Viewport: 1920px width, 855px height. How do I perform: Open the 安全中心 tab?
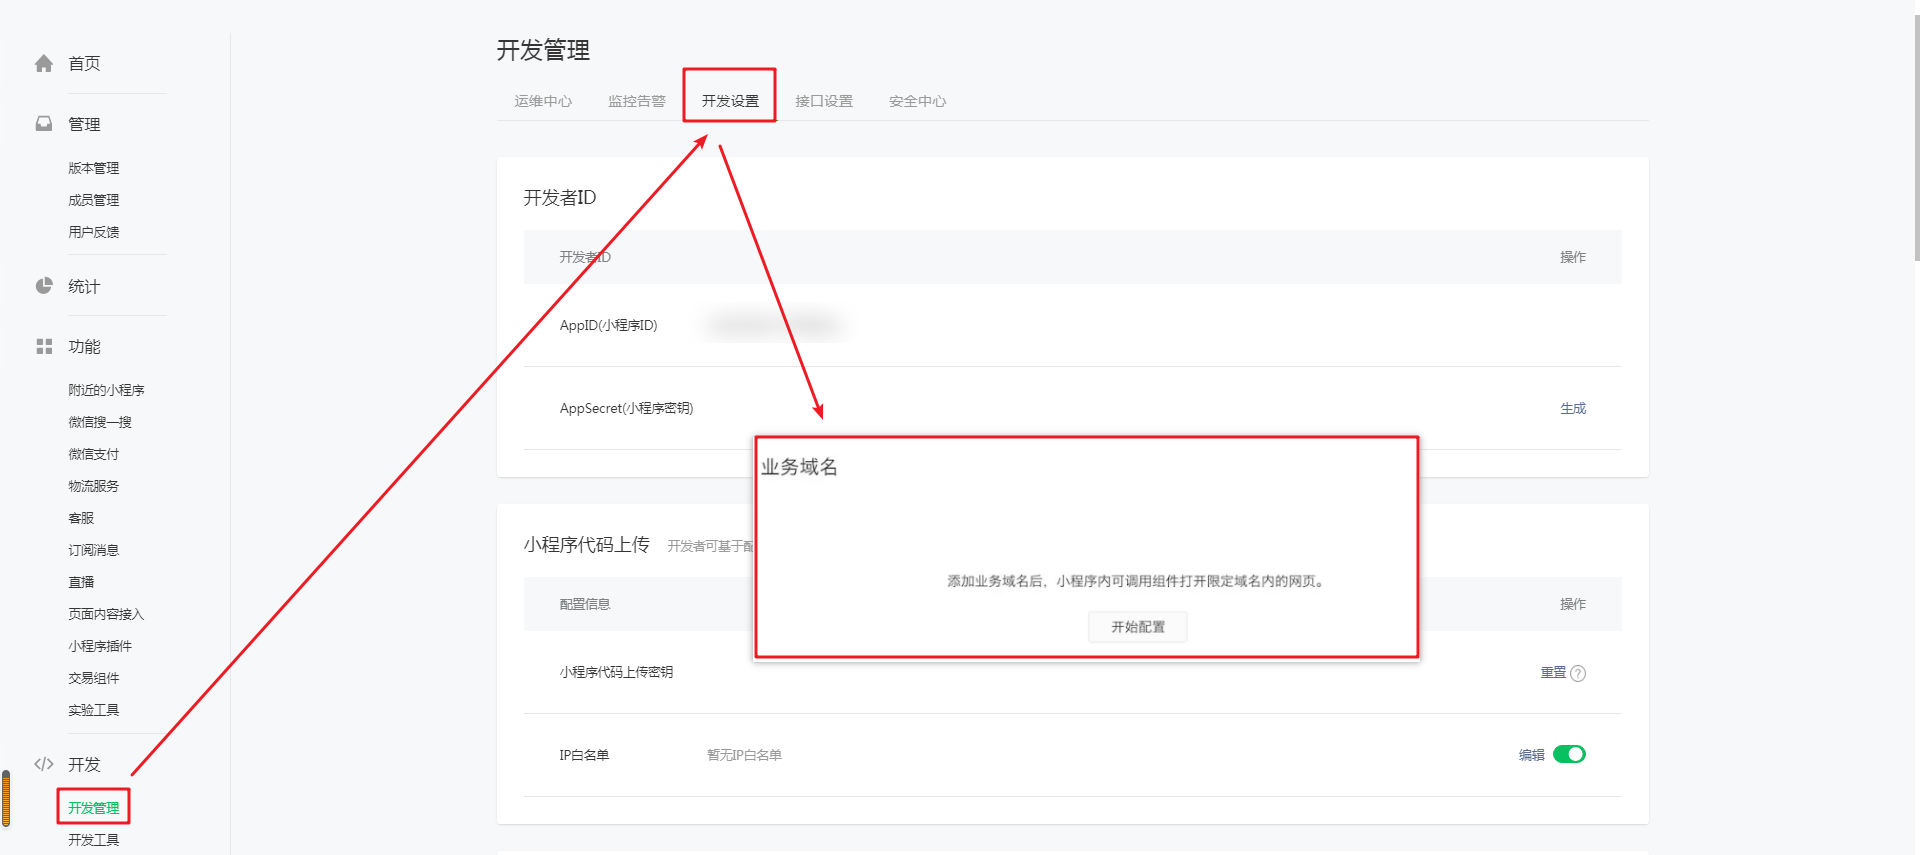click(x=917, y=101)
